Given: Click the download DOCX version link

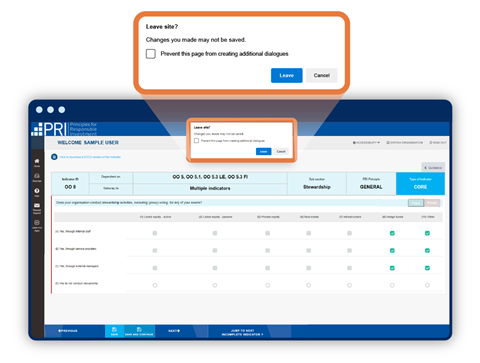Looking at the screenshot, I should (90, 157).
